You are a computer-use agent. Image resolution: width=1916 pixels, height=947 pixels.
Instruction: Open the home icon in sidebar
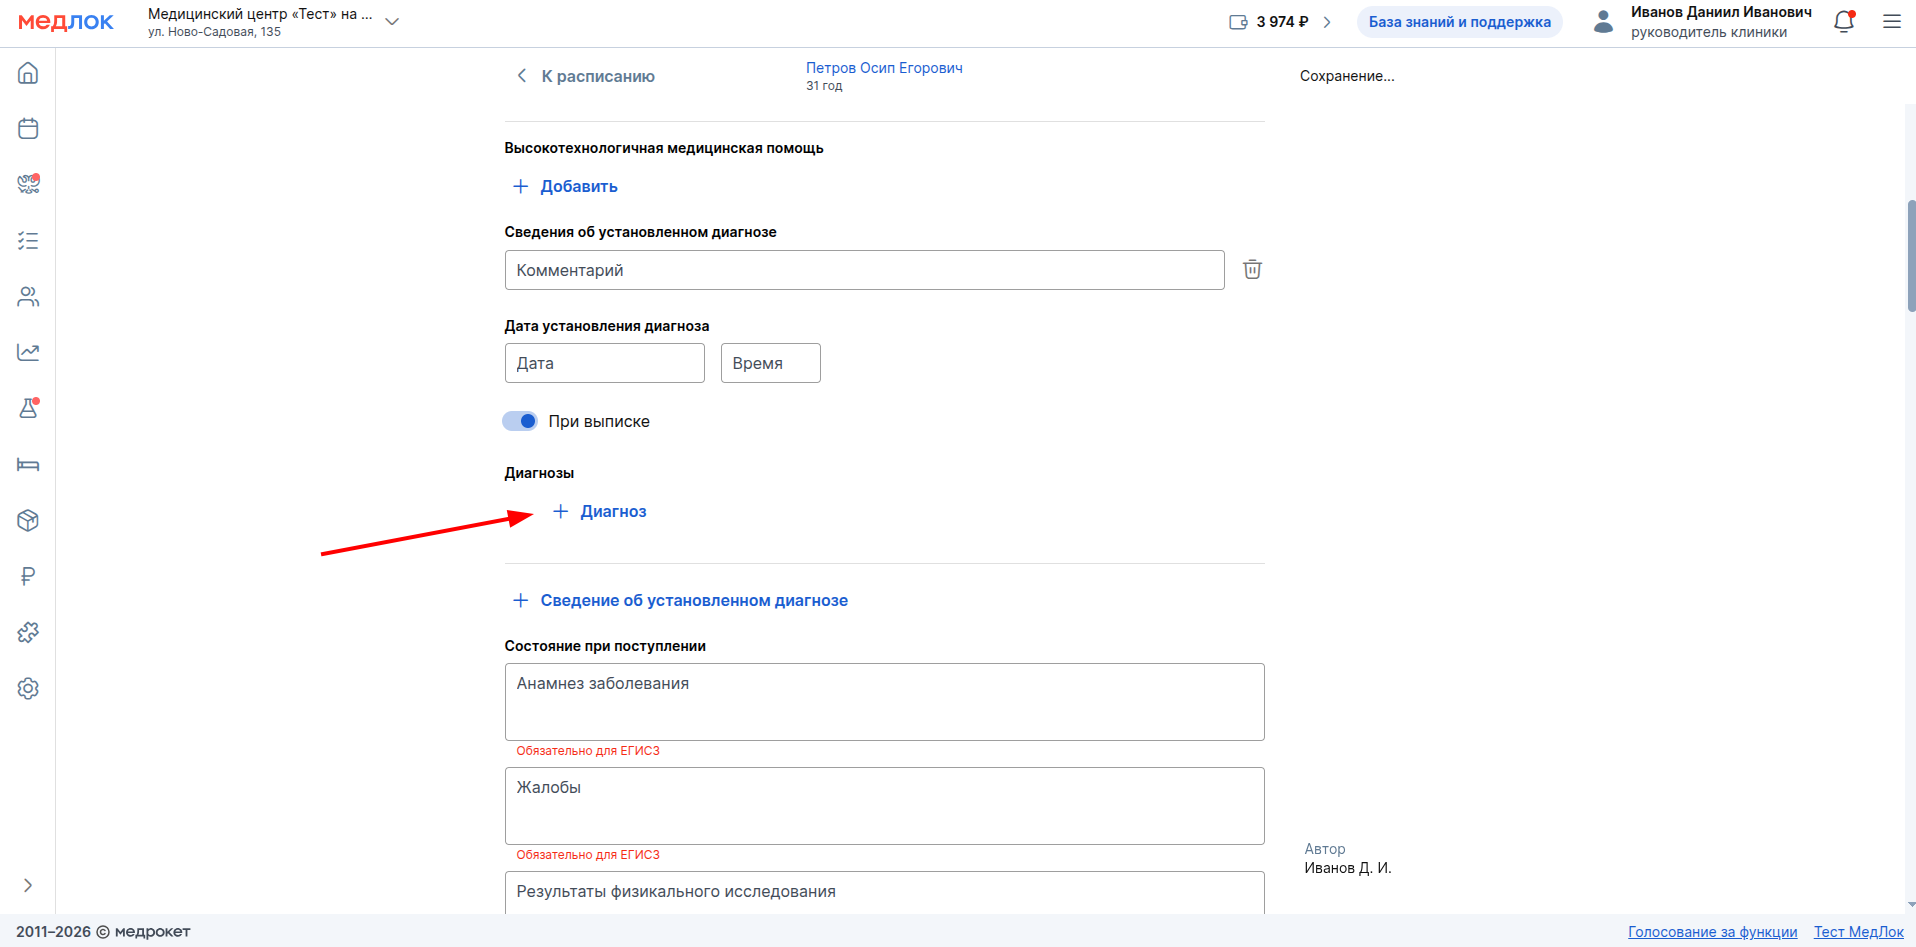tap(28, 73)
